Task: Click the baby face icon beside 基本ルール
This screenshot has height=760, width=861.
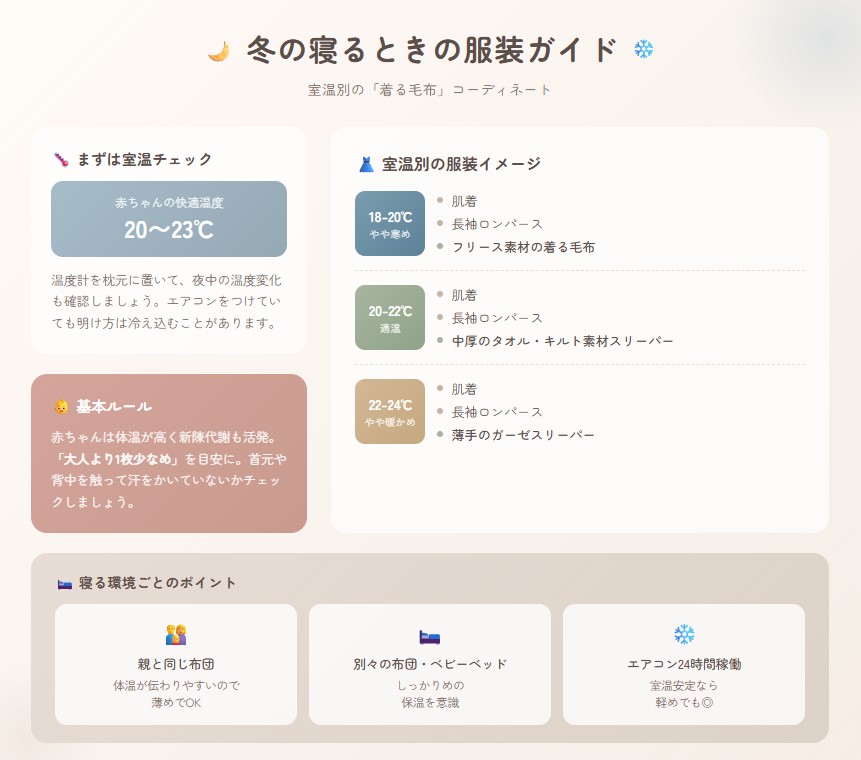Action: coord(61,406)
